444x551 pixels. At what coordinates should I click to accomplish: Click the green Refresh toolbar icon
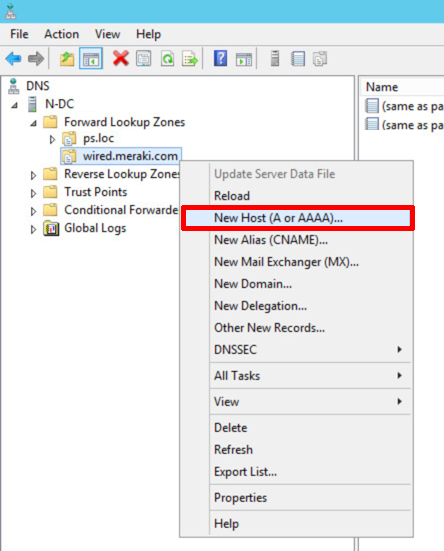click(x=167, y=59)
